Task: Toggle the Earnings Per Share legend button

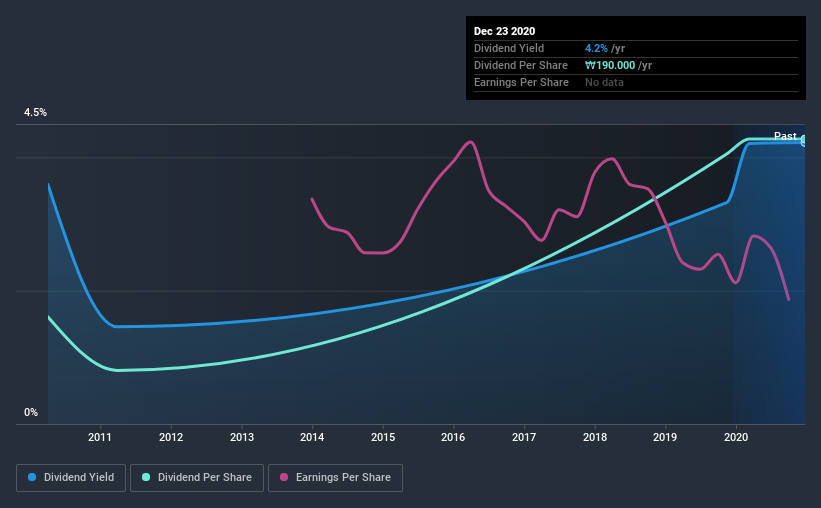Action: pyautogui.click(x=335, y=478)
